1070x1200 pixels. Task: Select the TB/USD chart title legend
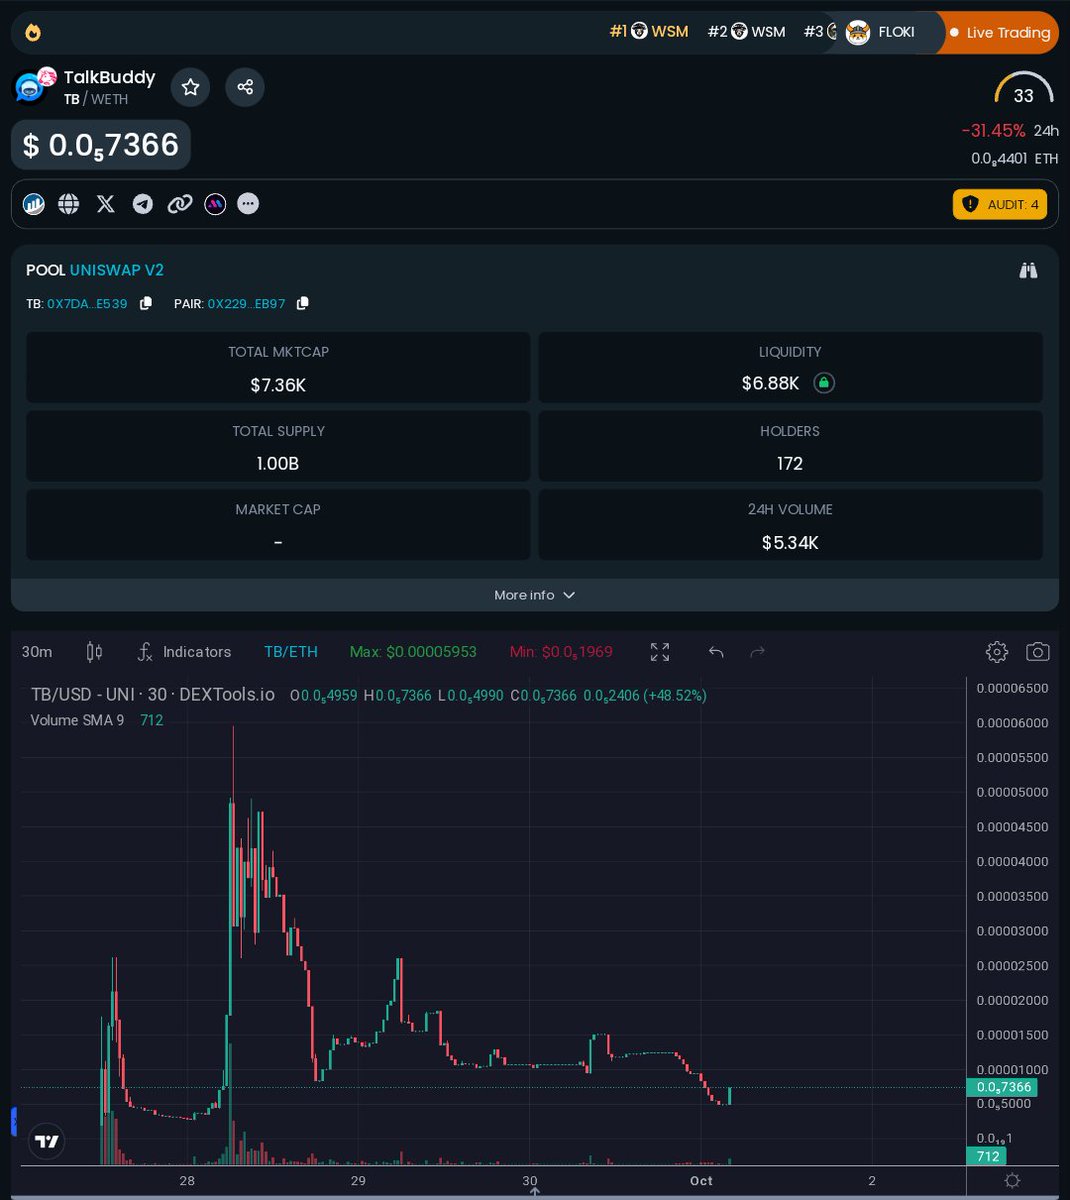point(152,694)
